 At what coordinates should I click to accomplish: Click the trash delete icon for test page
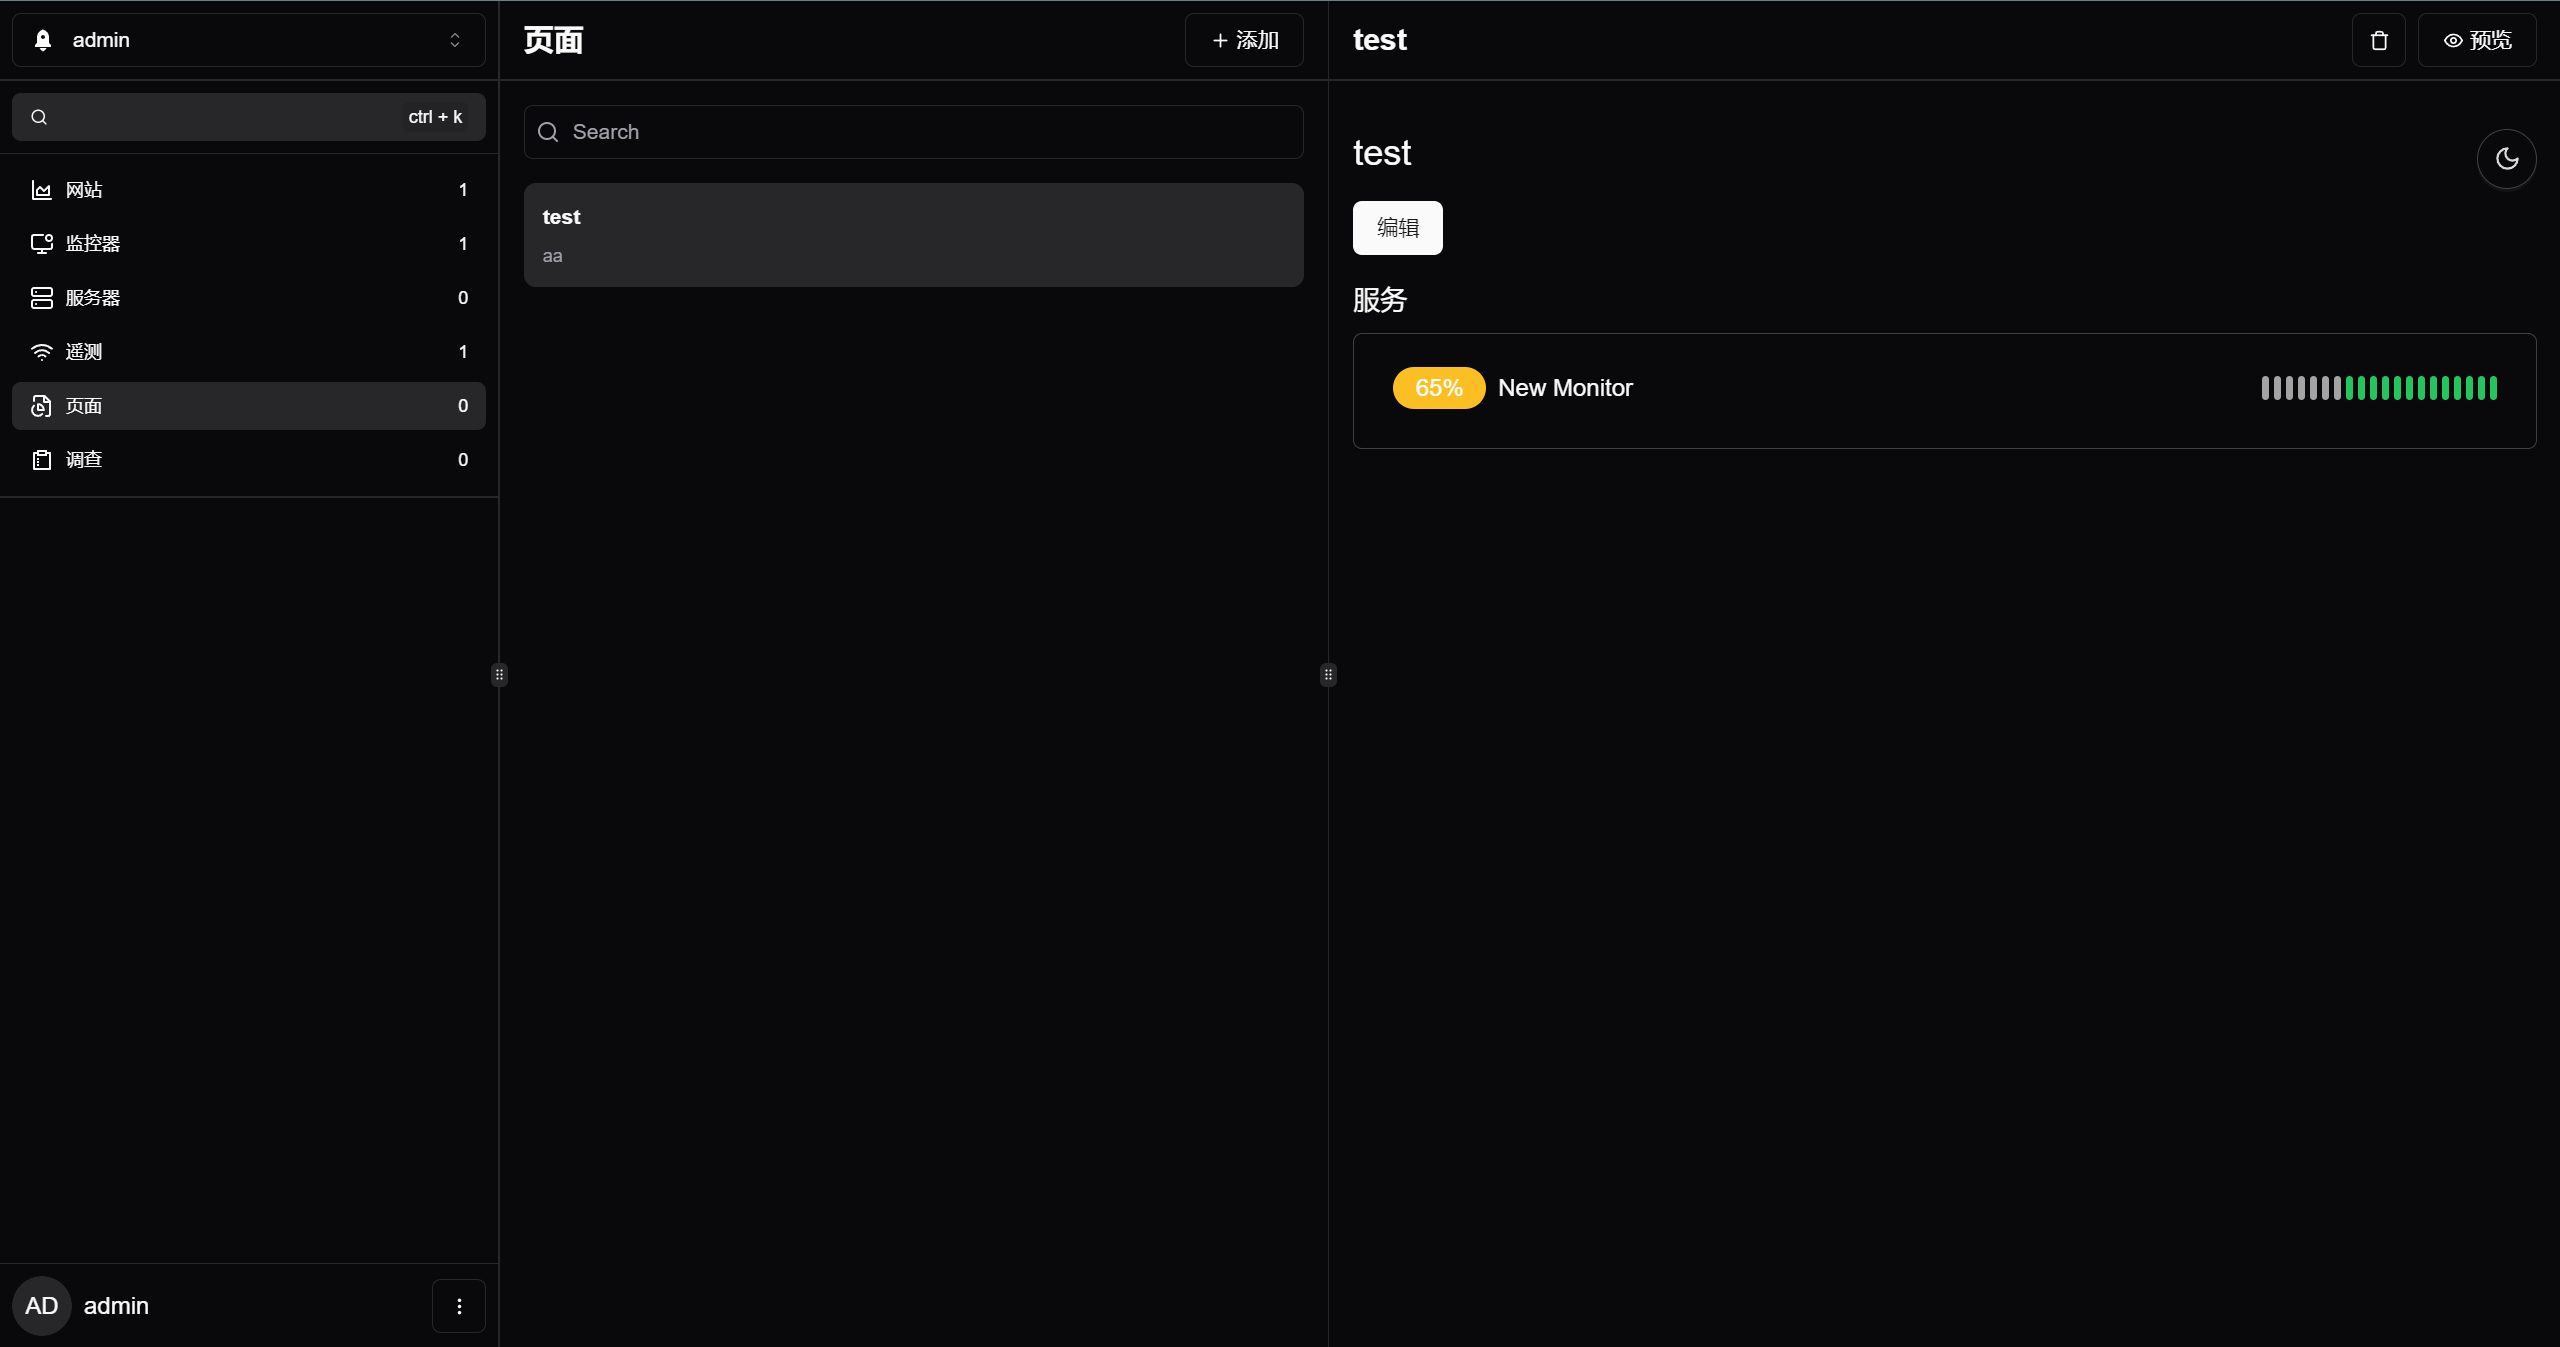click(2378, 40)
